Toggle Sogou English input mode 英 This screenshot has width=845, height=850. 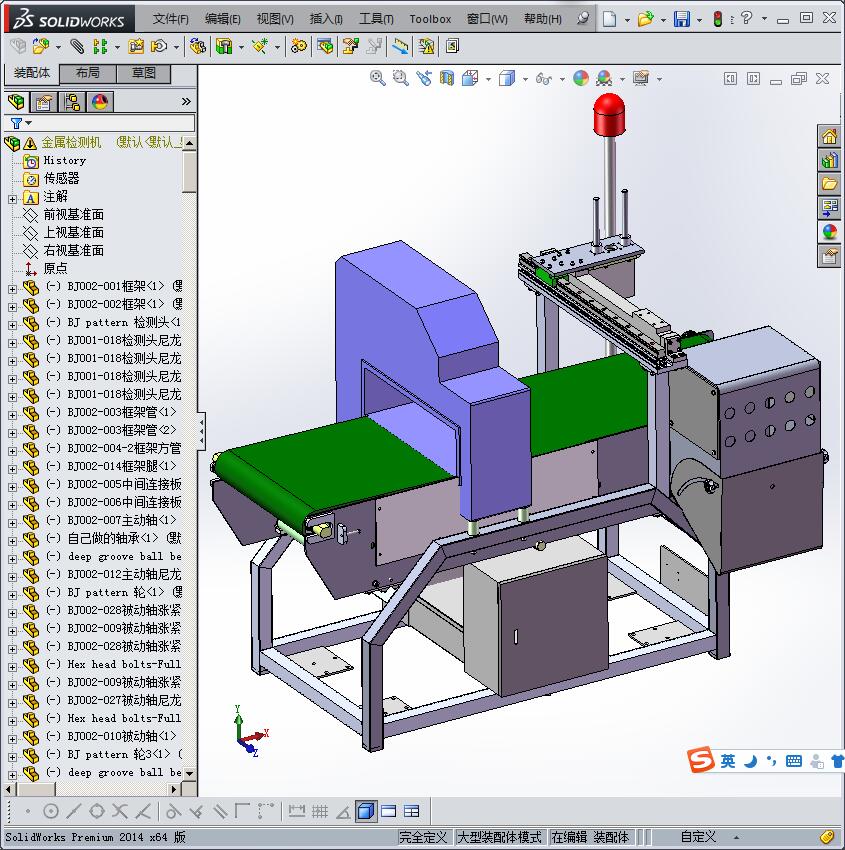(727, 761)
